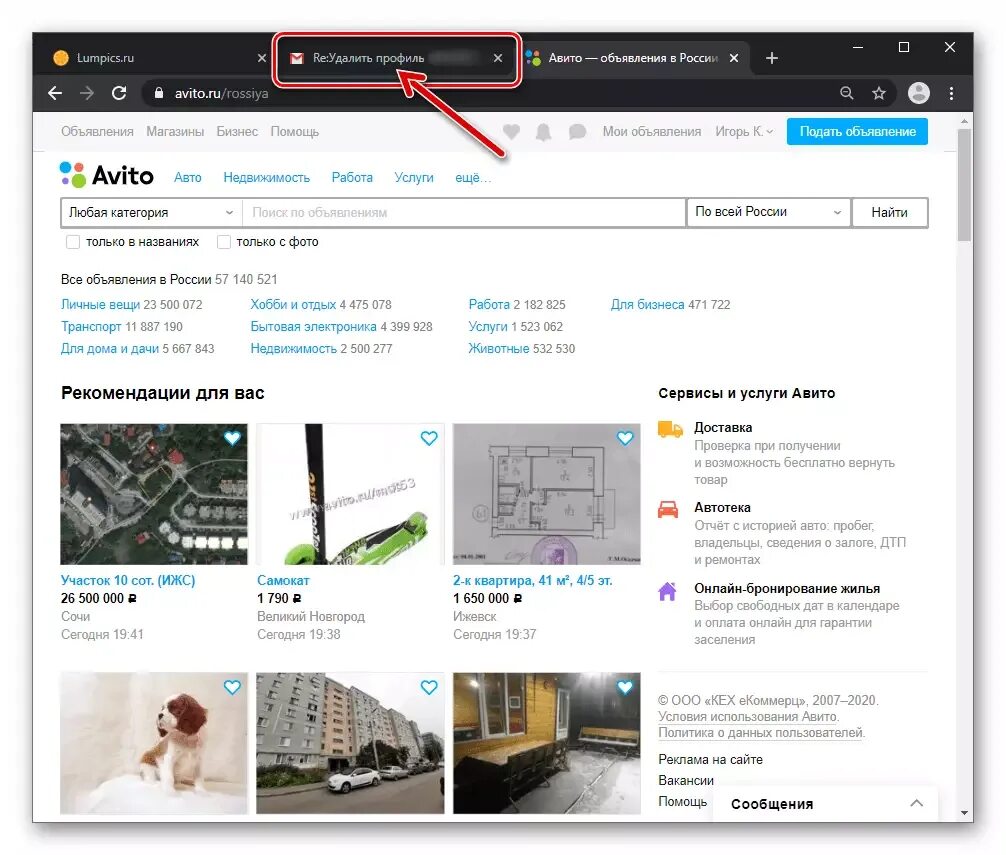The height and width of the screenshot is (855, 1006).
Task: Bookmark this page with the star icon
Action: click(879, 94)
